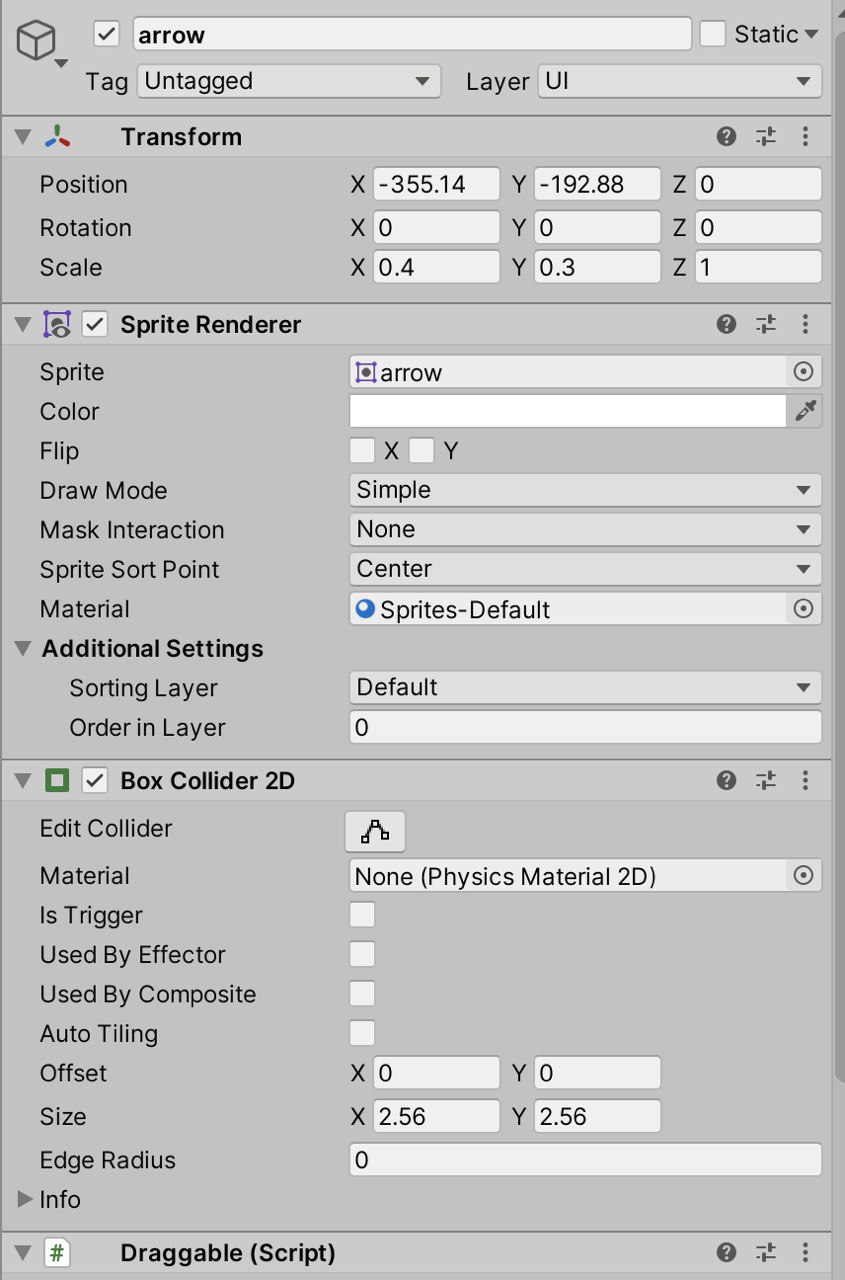
Task: Enable the Is Trigger checkbox
Action: pos(362,914)
